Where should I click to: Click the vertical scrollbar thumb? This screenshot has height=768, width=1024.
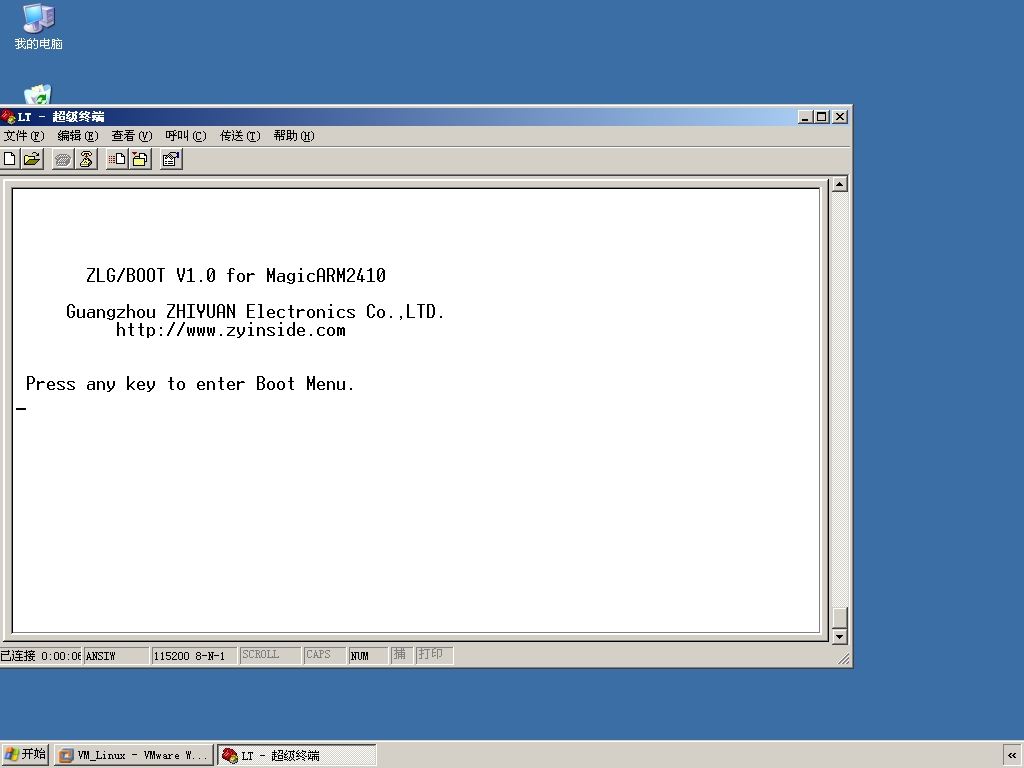click(x=840, y=618)
